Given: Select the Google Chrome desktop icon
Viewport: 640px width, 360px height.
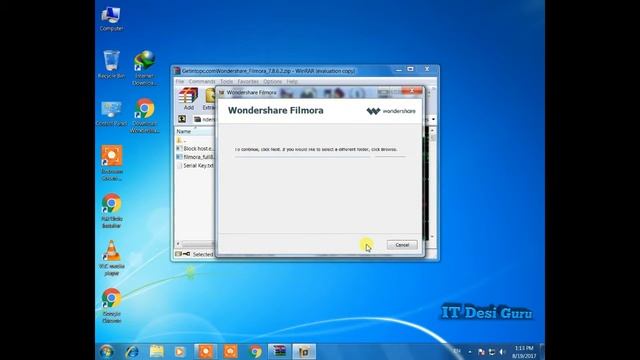Looking at the screenshot, I should (111, 305).
